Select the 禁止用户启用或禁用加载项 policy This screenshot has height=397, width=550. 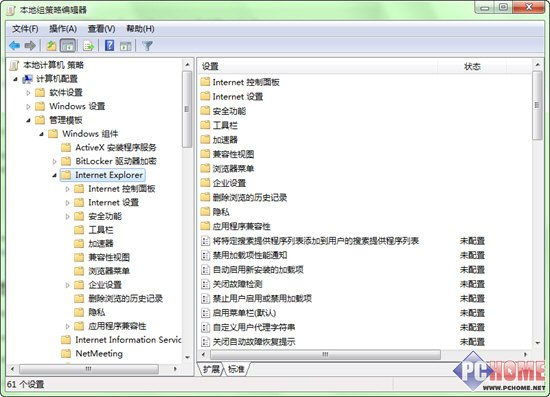click(x=262, y=298)
